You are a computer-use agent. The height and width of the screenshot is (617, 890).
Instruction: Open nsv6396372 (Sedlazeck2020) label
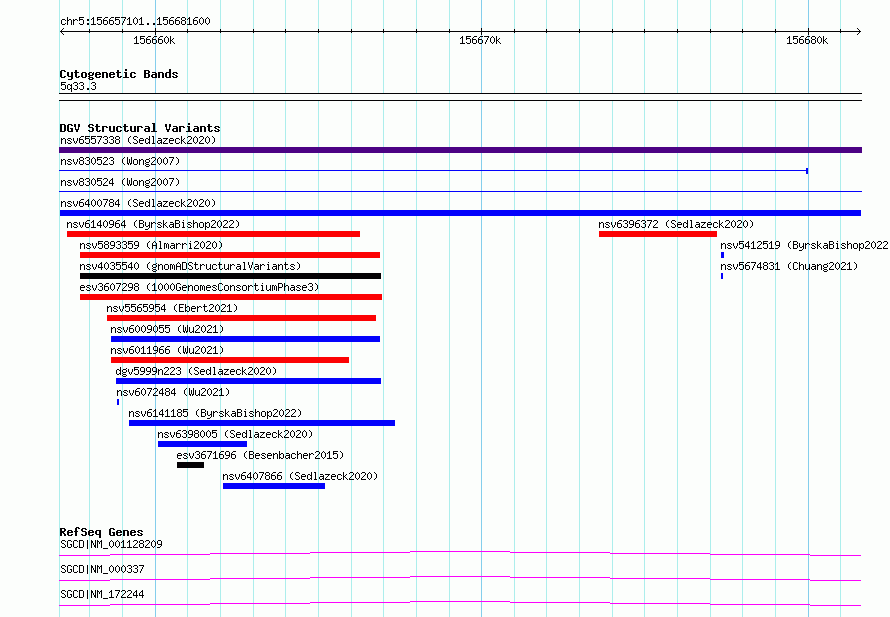pos(676,224)
